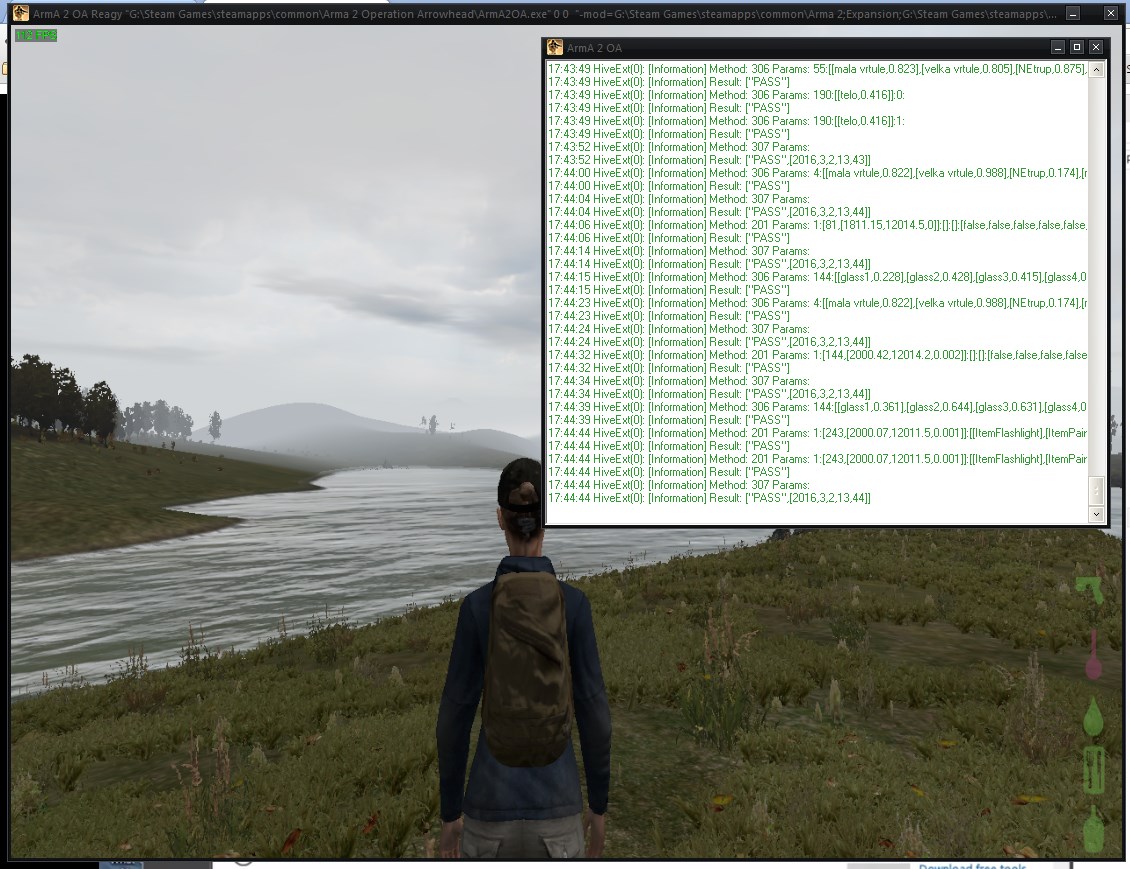Click the green blood drop HUD icon
1130x869 pixels.
point(1093,716)
